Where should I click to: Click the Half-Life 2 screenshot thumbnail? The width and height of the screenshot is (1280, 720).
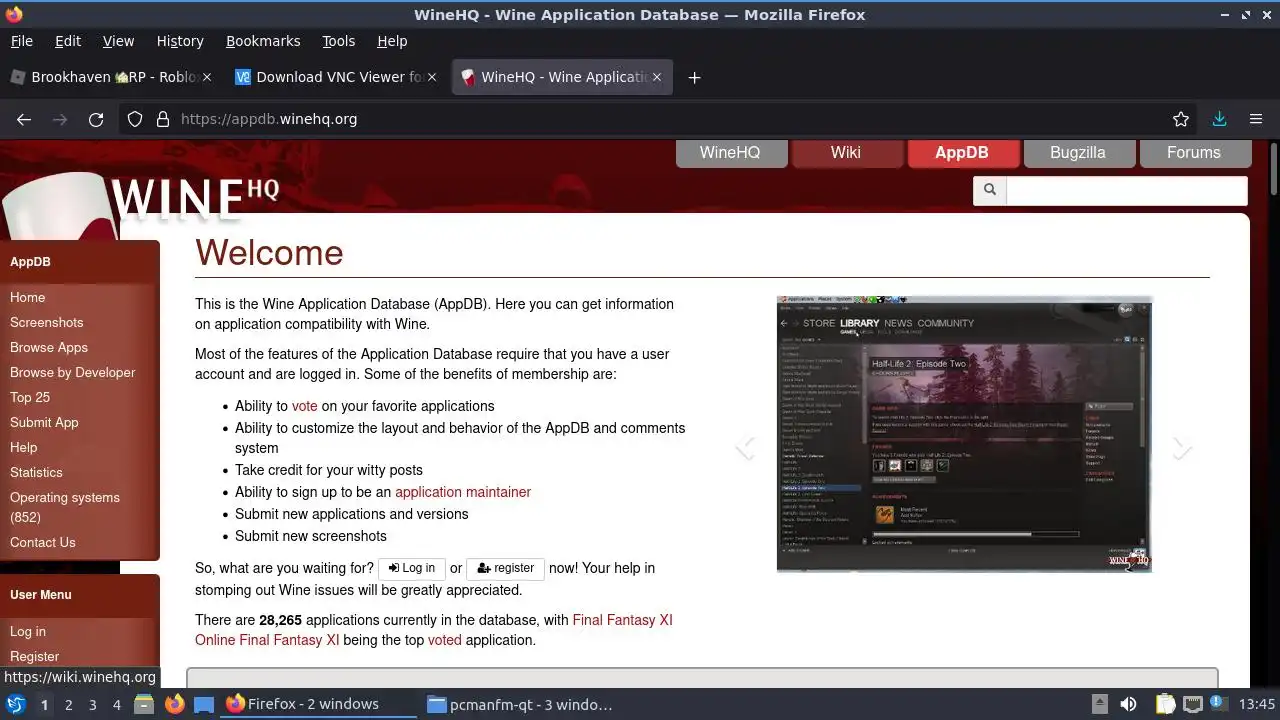(964, 434)
